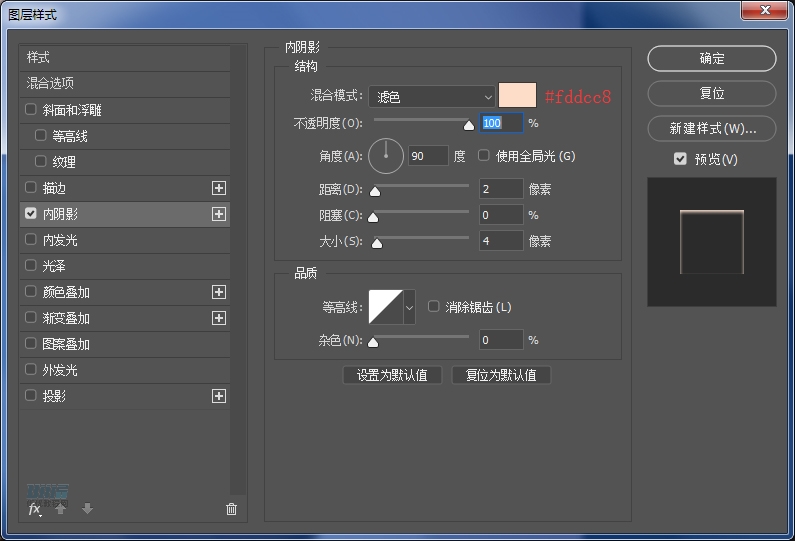Click the move effect down arrow
Image resolution: width=795 pixels, height=541 pixels.
(x=87, y=509)
